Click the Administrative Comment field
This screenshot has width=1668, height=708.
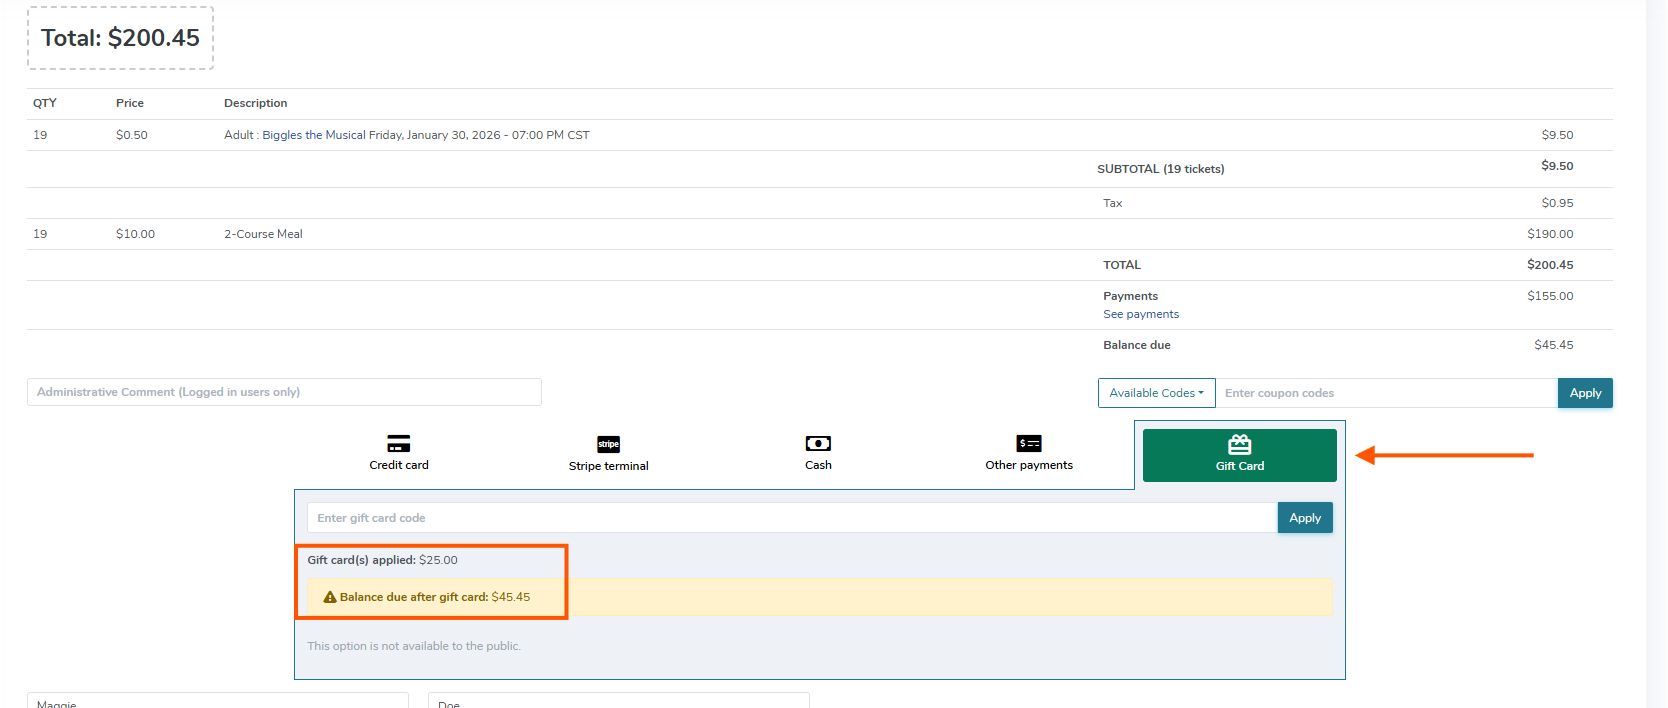pyautogui.click(x=284, y=392)
